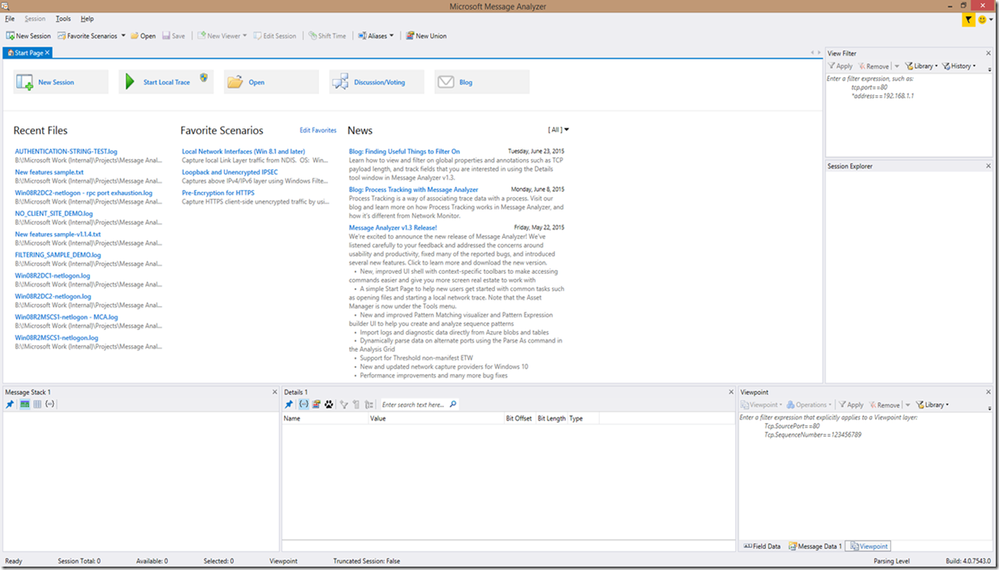The height and width of the screenshot is (570, 999).
Task: Click the pin icon in Message Stack 1
Action: click(x=10, y=404)
